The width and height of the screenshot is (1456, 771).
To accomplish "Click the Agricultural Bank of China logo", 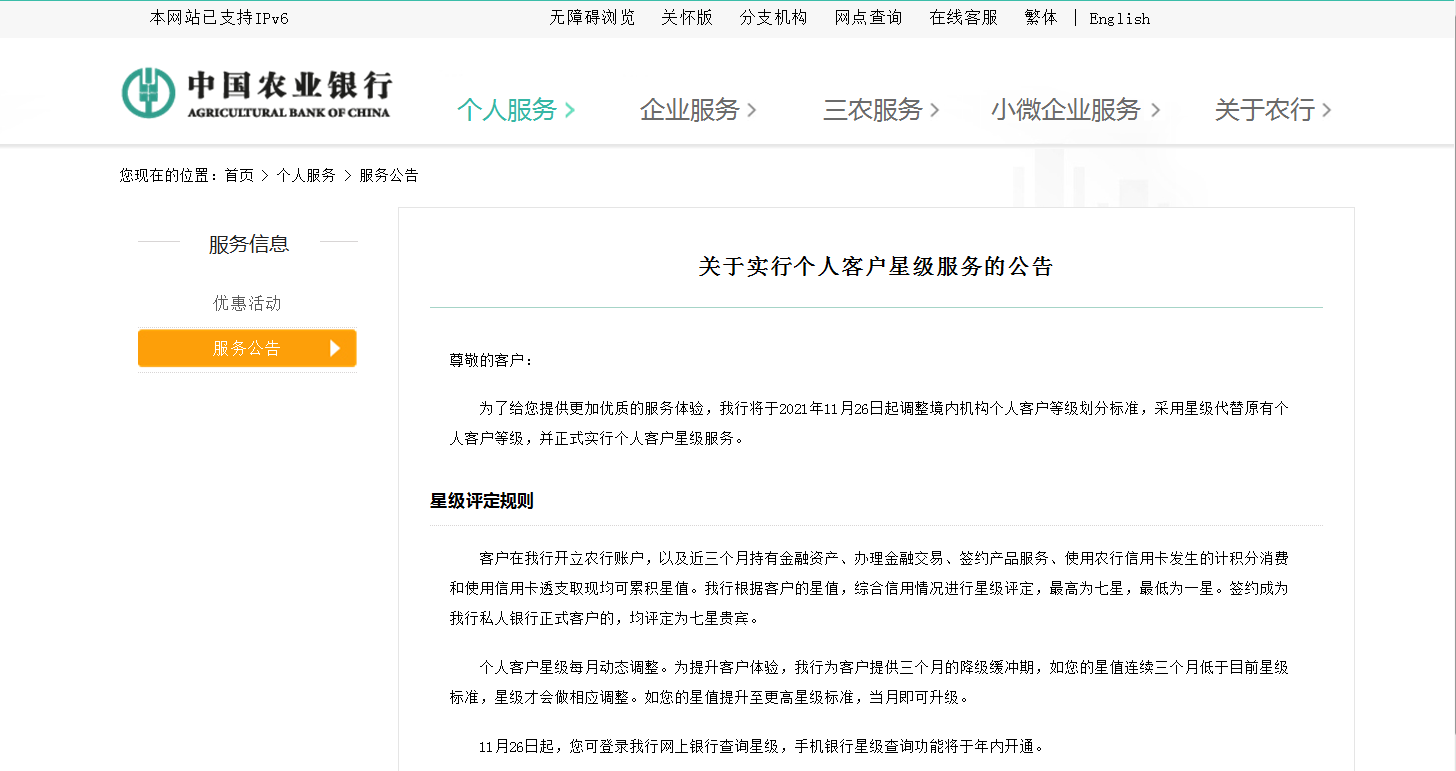I will click(x=255, y=90).
